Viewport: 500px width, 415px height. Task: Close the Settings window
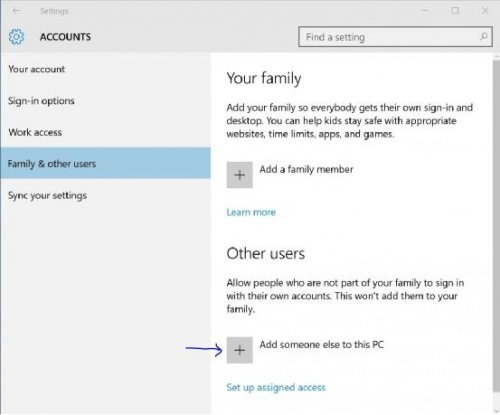pos(485,11)
